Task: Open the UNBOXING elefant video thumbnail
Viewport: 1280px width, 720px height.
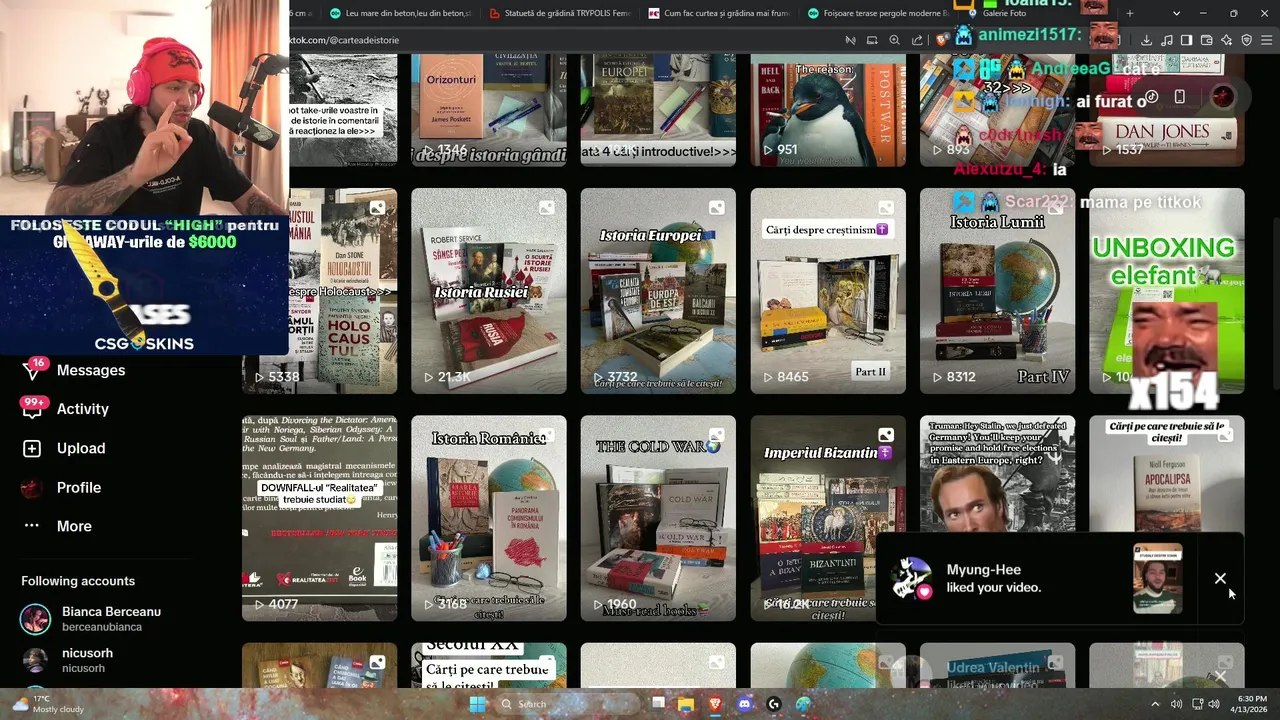Action: pyautogui.click(x=1167, y=291)
